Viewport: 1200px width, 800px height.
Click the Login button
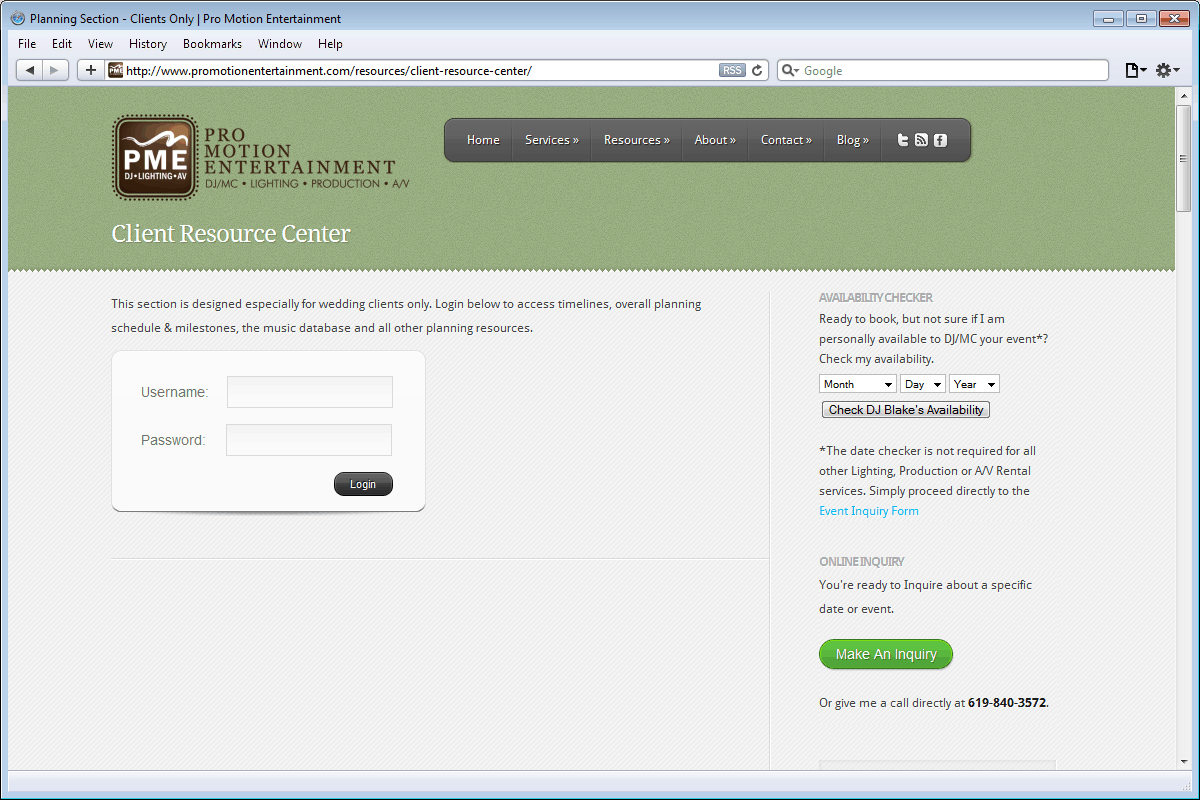[363, 484]
